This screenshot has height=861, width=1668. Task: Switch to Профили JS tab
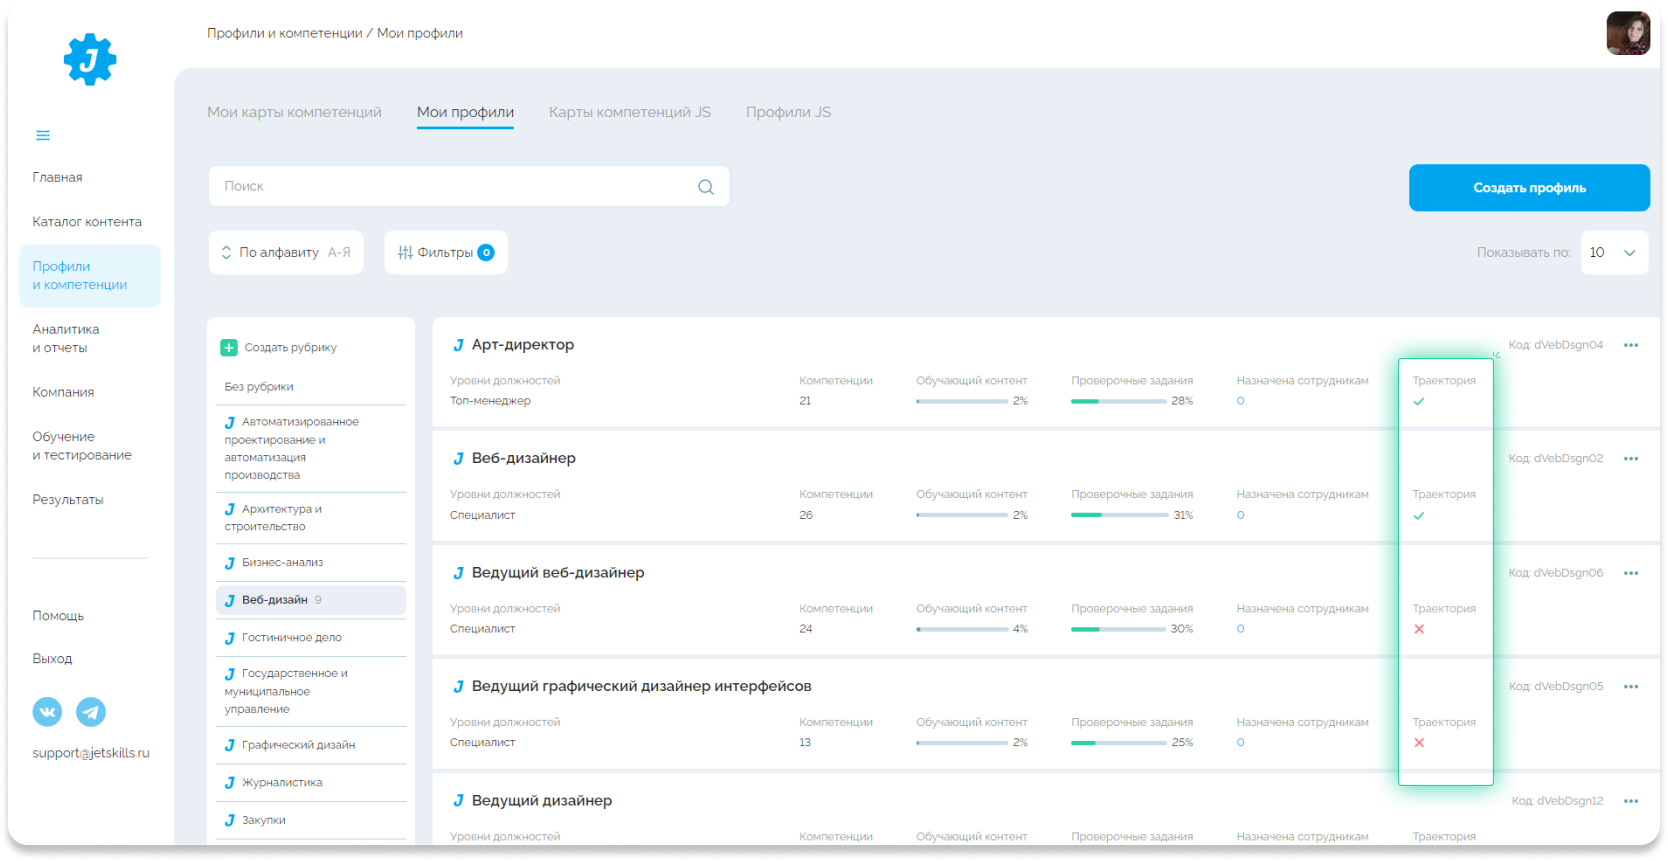click(x=788, y=112)
